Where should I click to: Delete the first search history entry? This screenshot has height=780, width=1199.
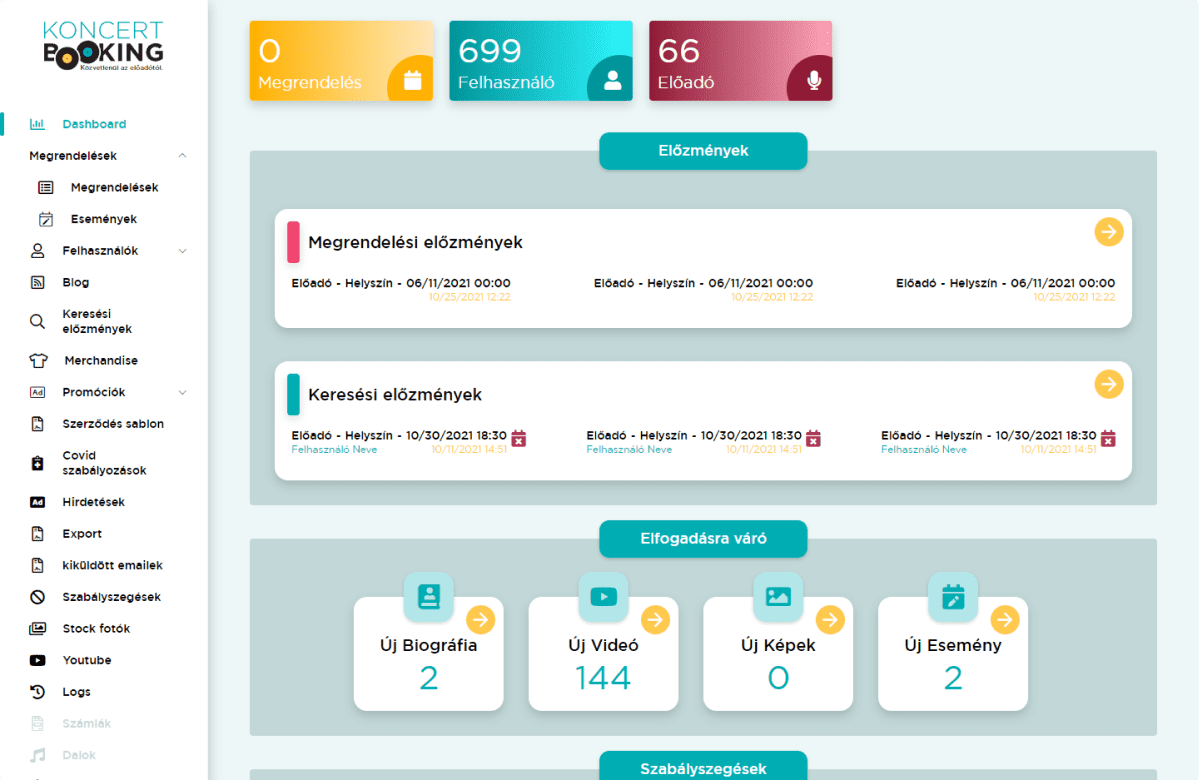[x=518, y=438]
